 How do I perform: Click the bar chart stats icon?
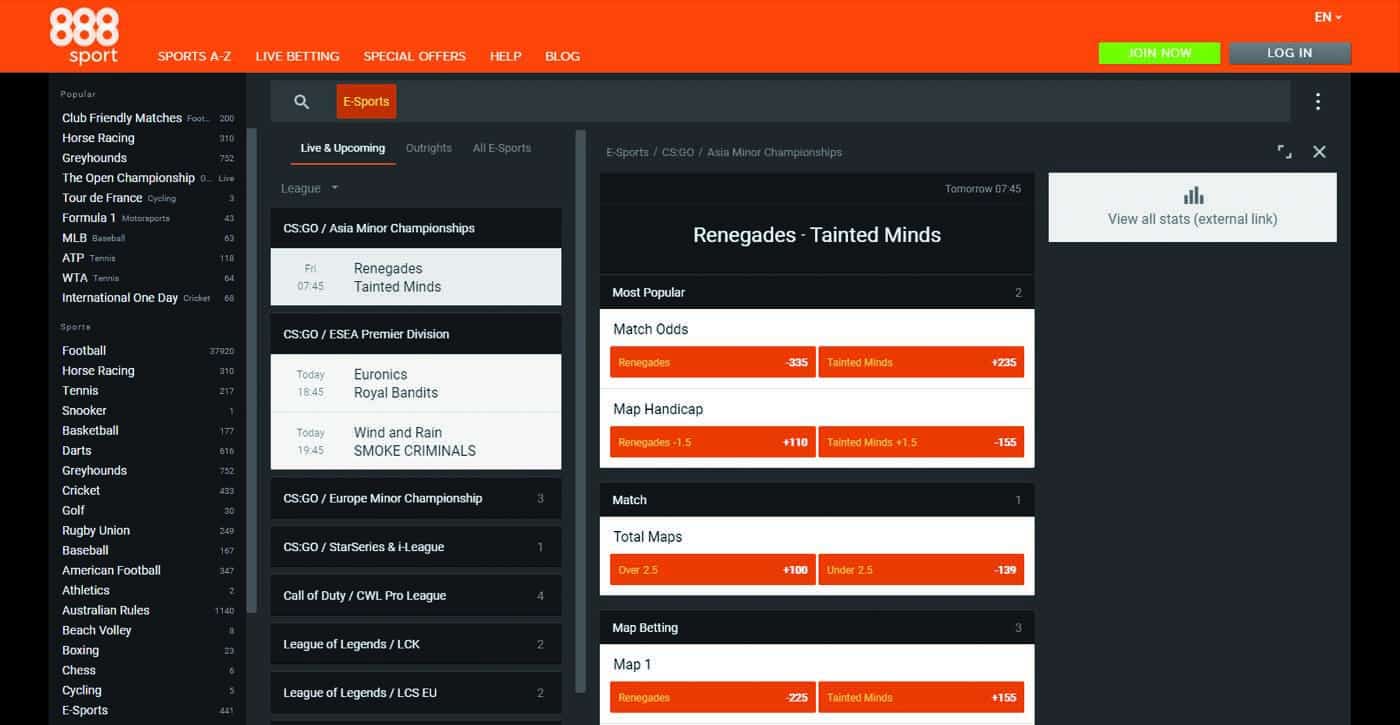click(x=1193, y=195)
